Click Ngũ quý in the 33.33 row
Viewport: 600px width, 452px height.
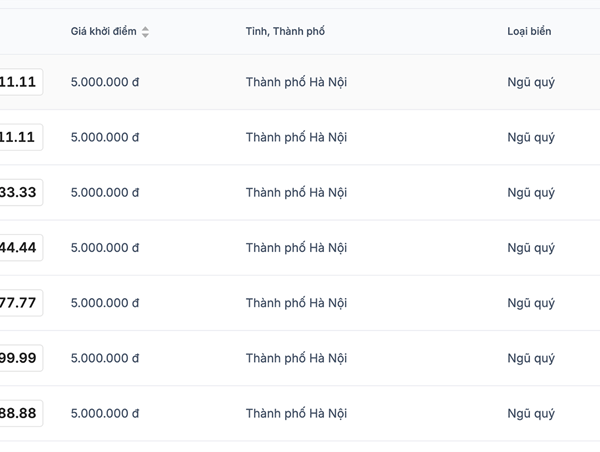[530, 193]
